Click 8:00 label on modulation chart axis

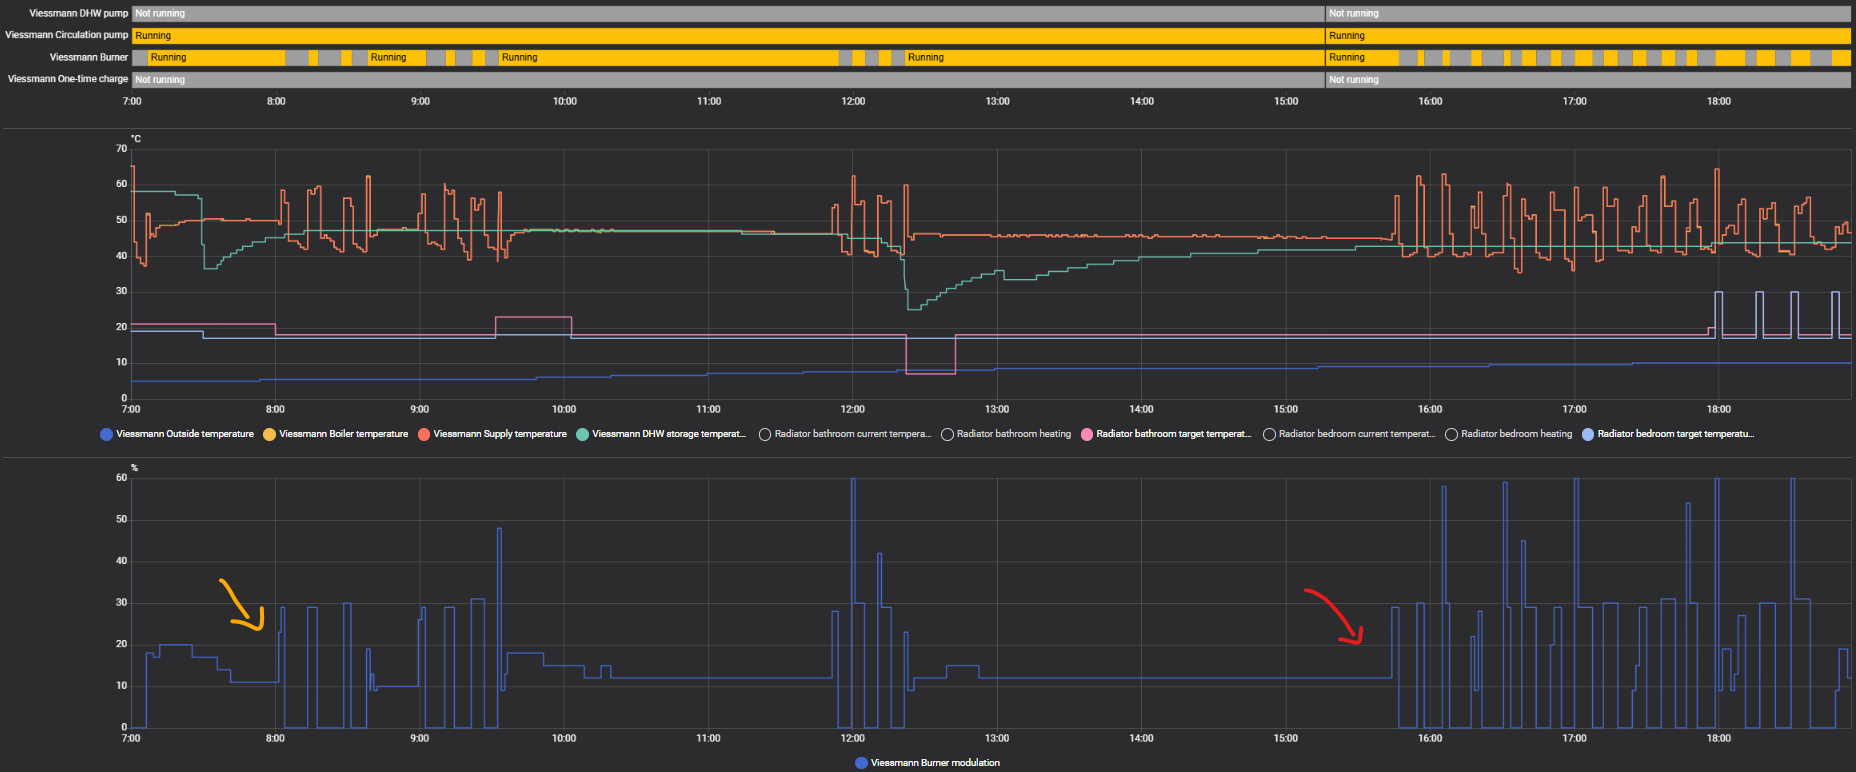coord(275,738)
